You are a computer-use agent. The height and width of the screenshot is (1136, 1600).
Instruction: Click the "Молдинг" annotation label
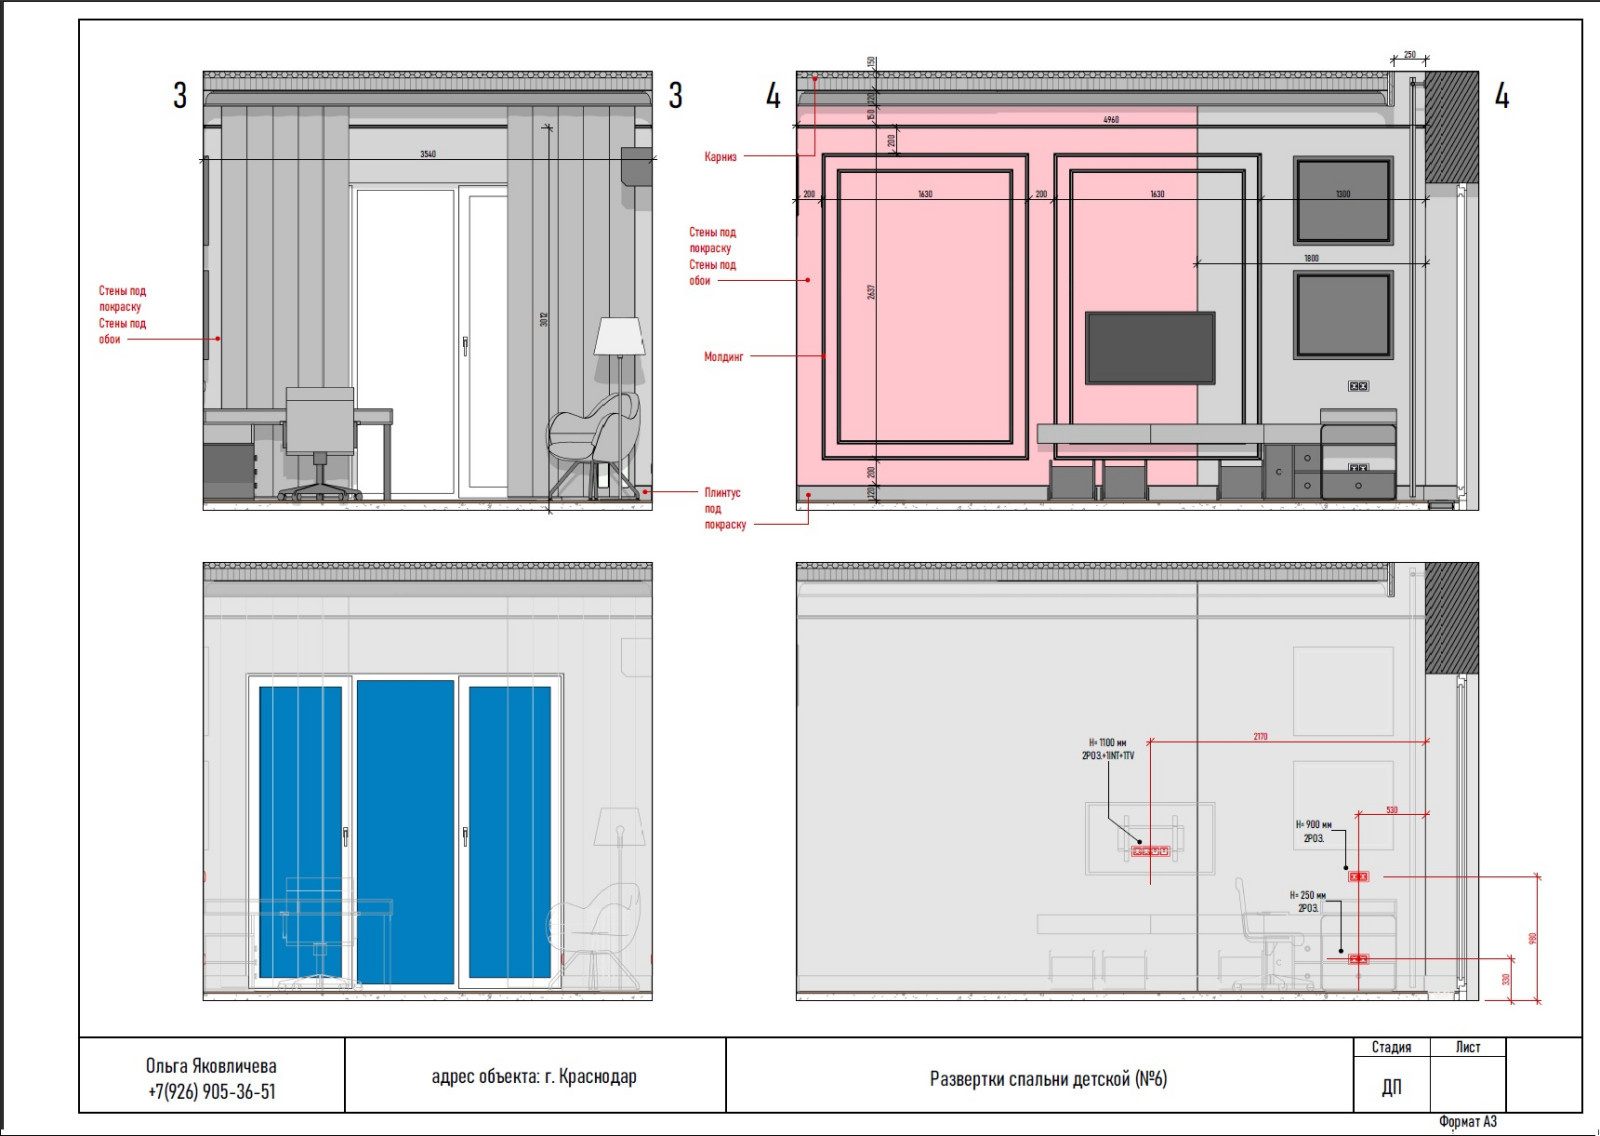(723, 357)
